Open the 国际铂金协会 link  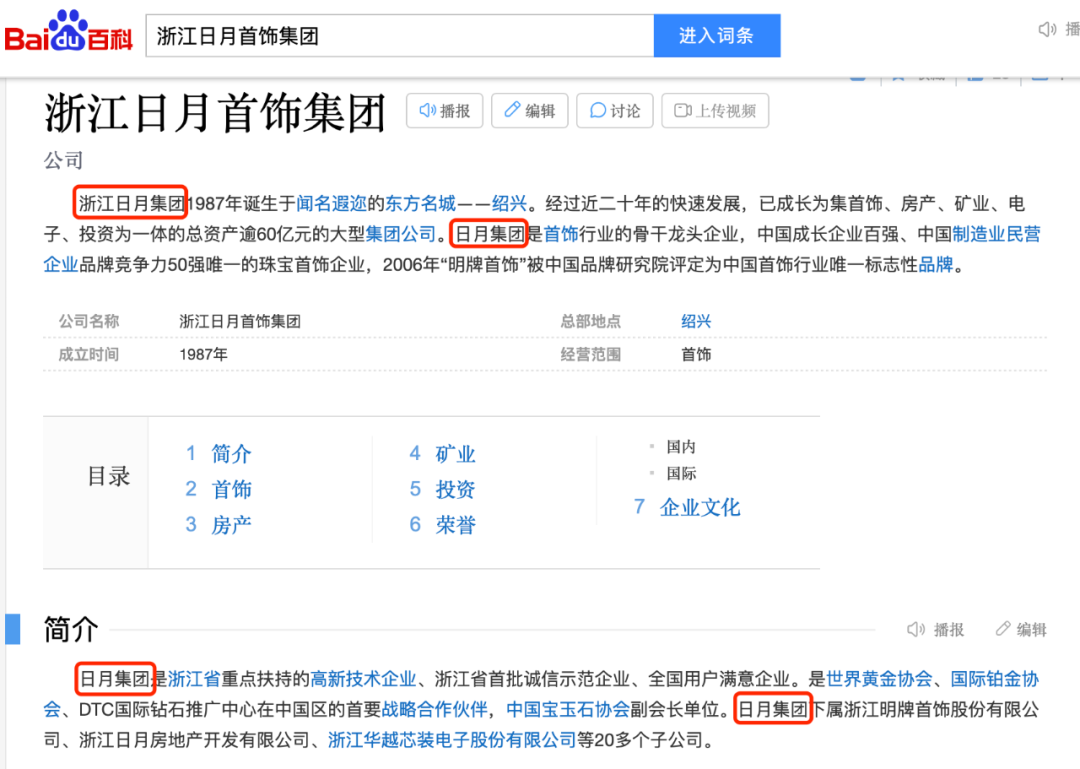995,679
